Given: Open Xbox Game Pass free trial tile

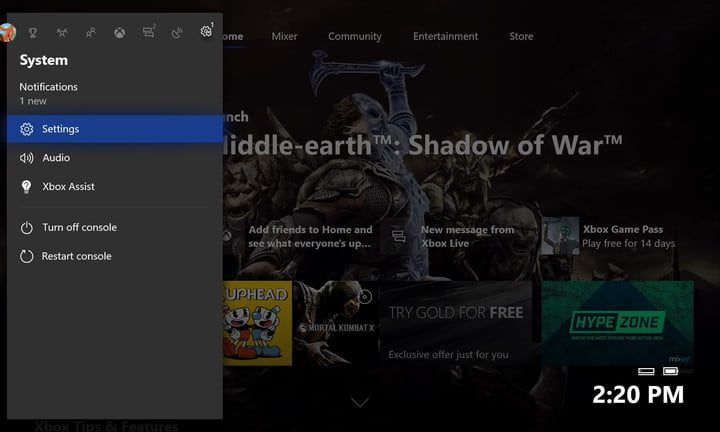Looking at the screenshot, I should click(x=618, y=236).
